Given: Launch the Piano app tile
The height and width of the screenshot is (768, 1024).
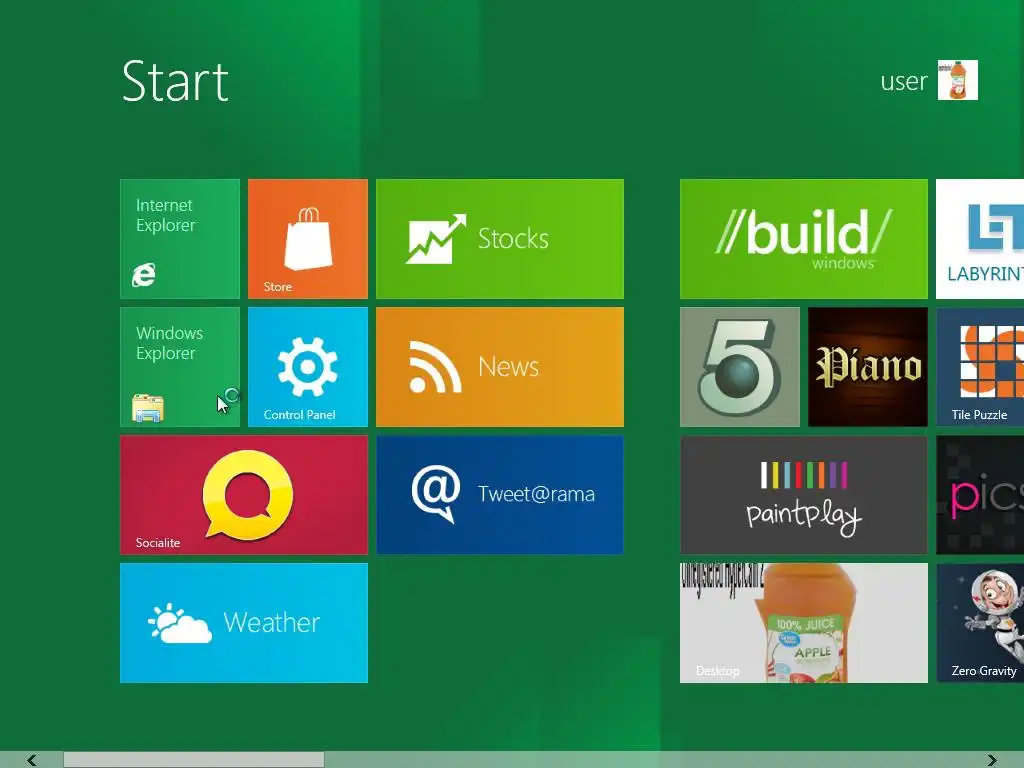Looking at the screenshot, I should point(867,367).
